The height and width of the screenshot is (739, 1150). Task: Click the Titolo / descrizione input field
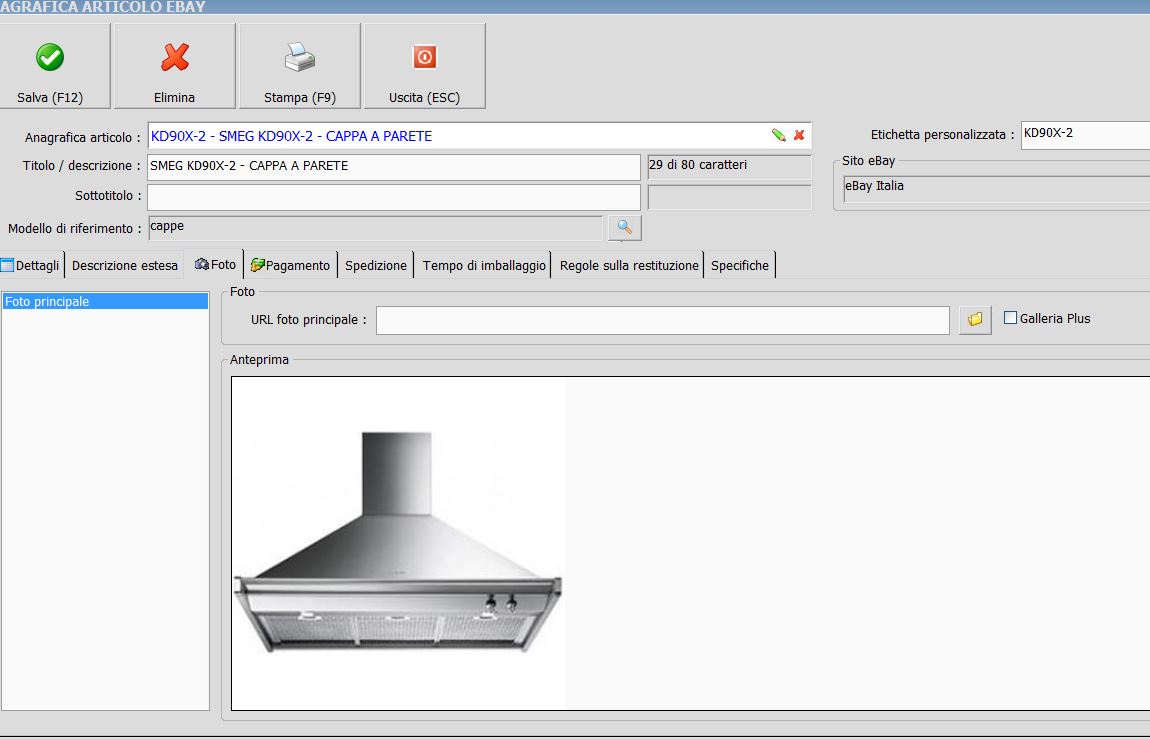(x=394, y=166)
